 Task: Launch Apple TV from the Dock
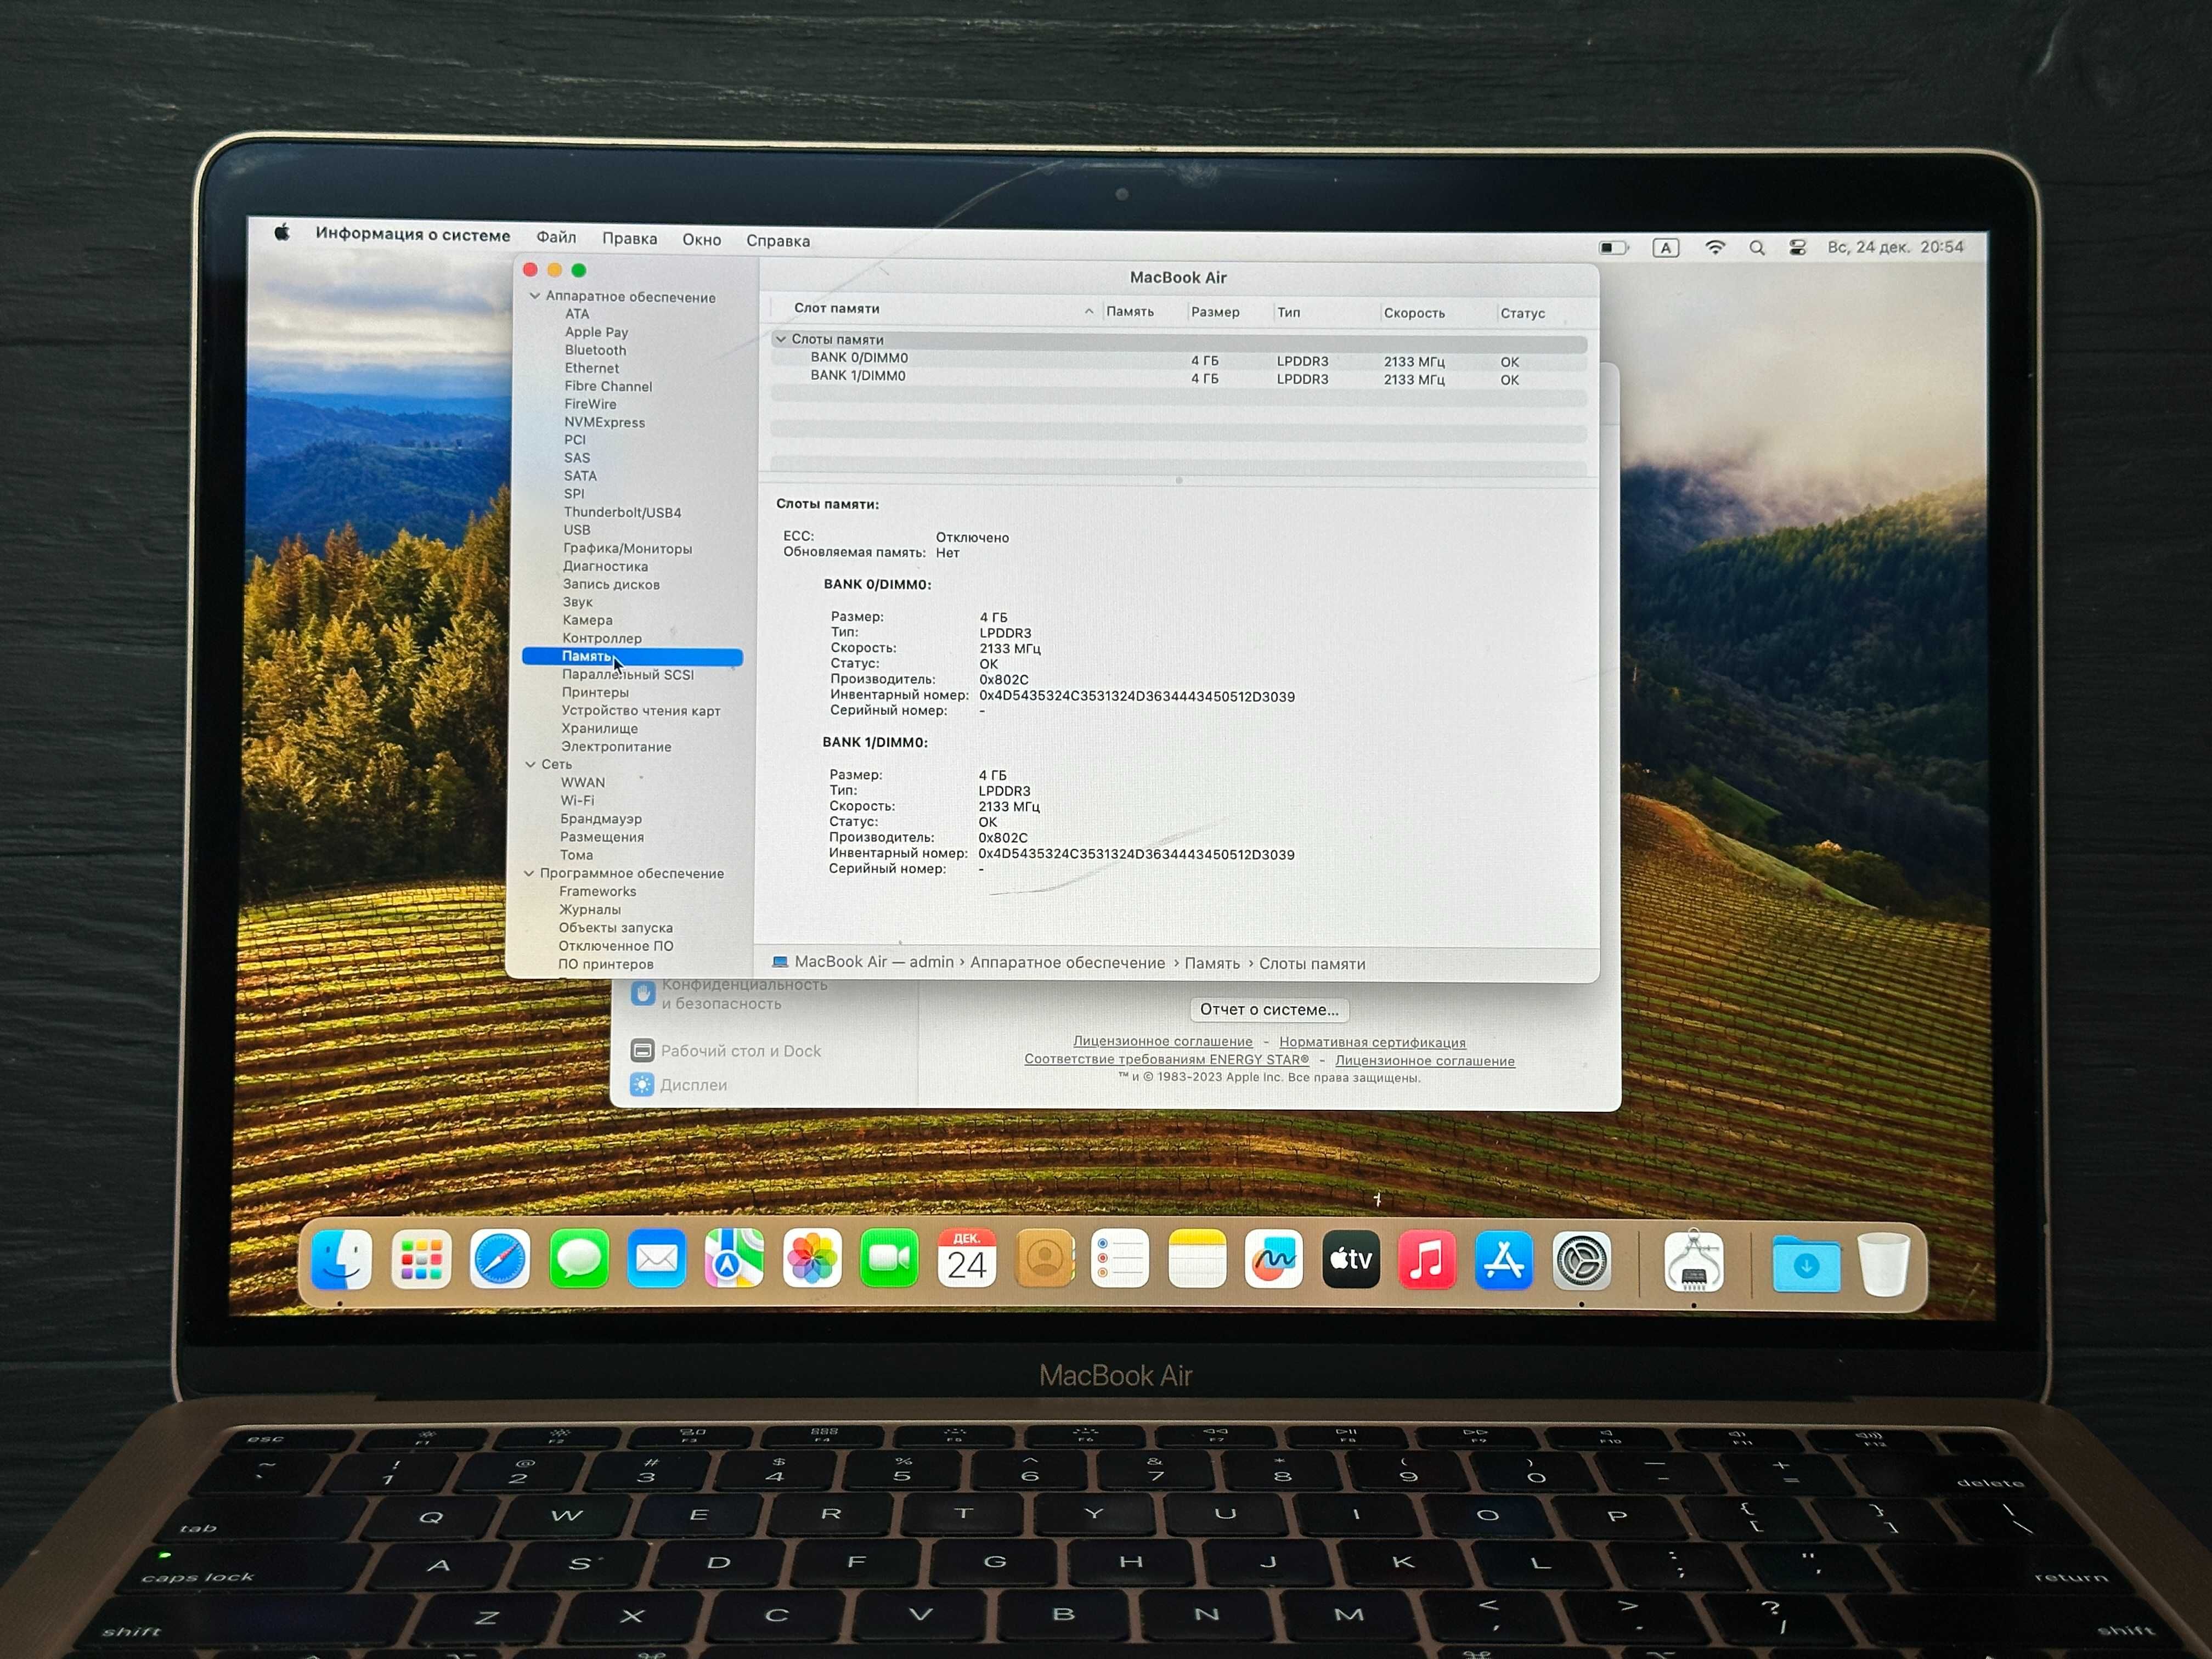1351,1259
